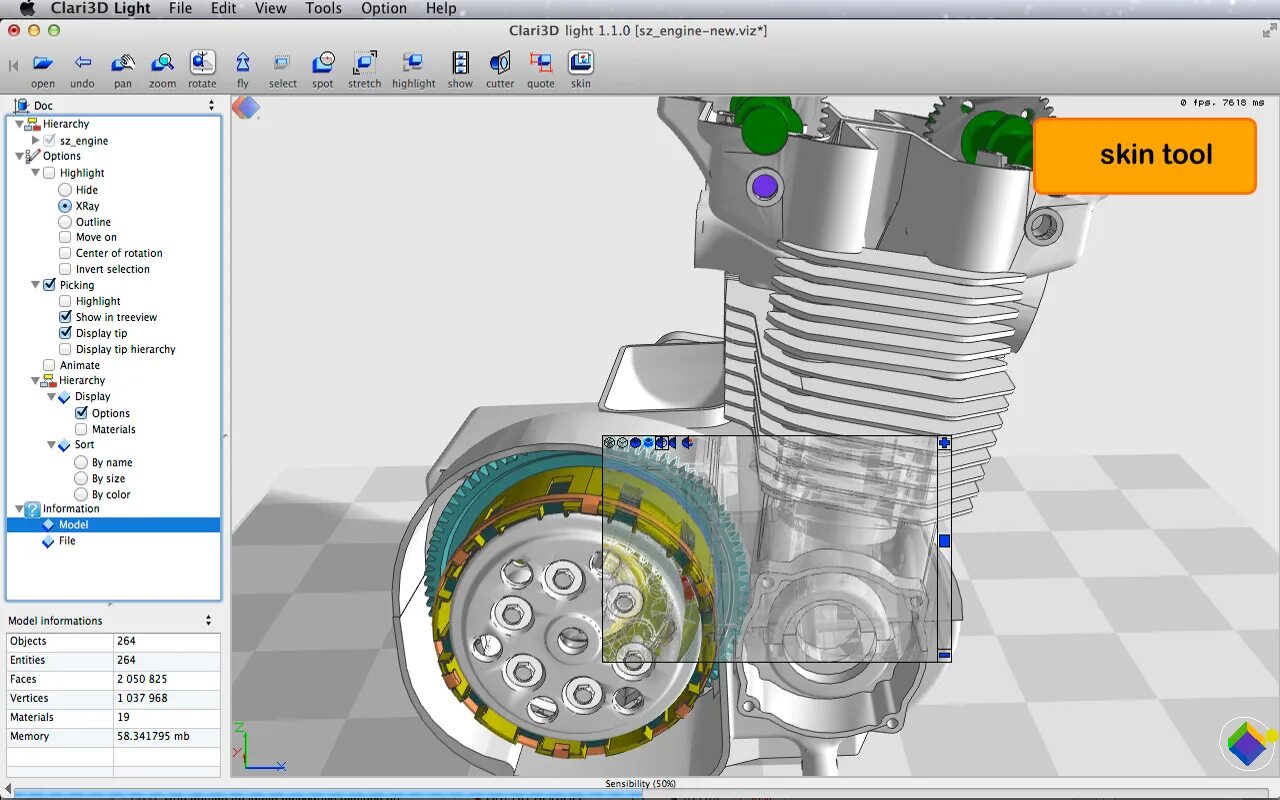This screenshot has height=800, width=1280.
Task: Collapse the Picking options group
Action: tap(36, 285)
